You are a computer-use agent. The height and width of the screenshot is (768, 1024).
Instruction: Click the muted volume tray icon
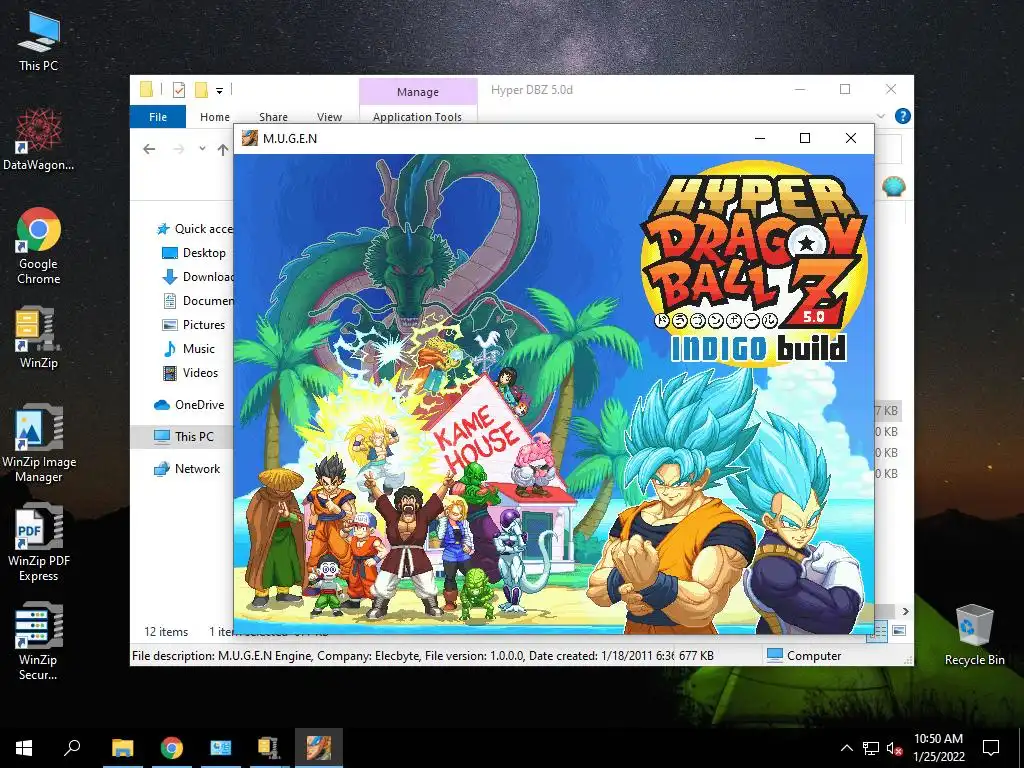click(x=894, y=748)
